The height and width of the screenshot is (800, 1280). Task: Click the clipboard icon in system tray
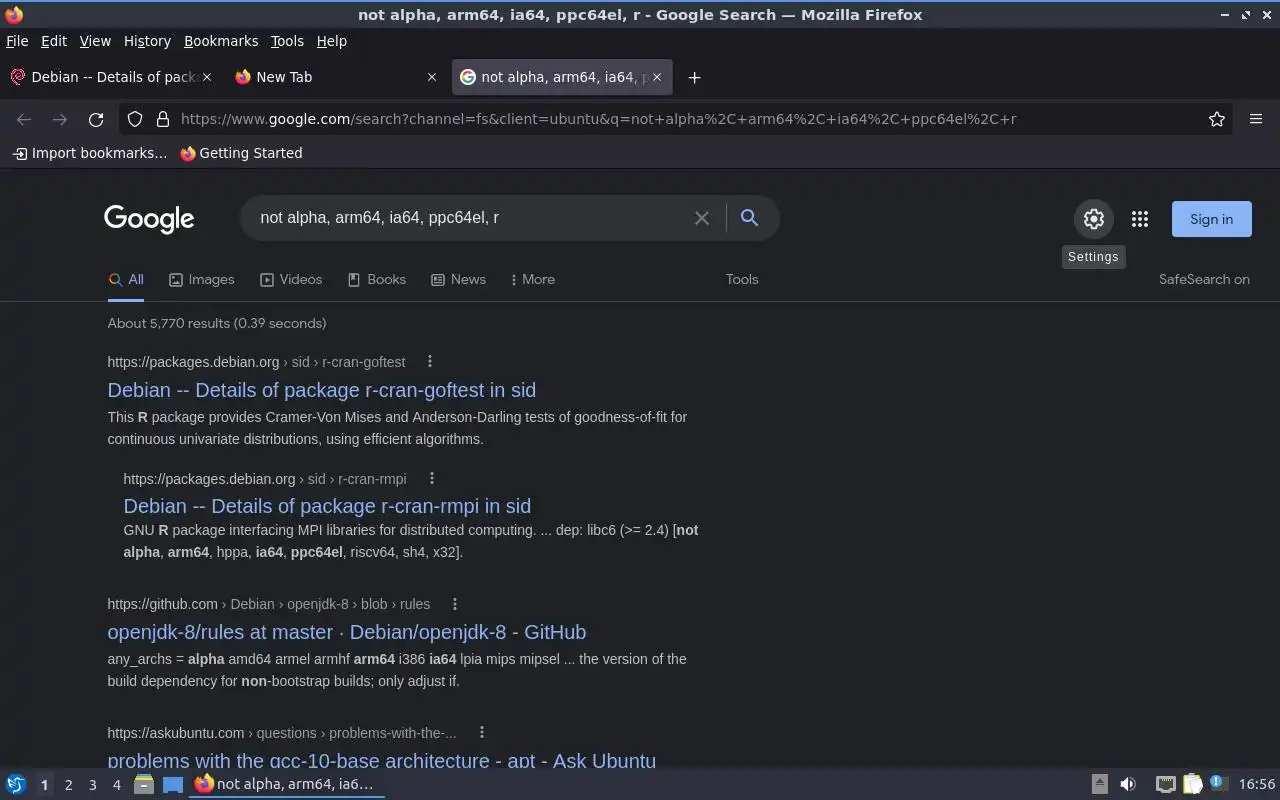click(x=1193, y=785)
